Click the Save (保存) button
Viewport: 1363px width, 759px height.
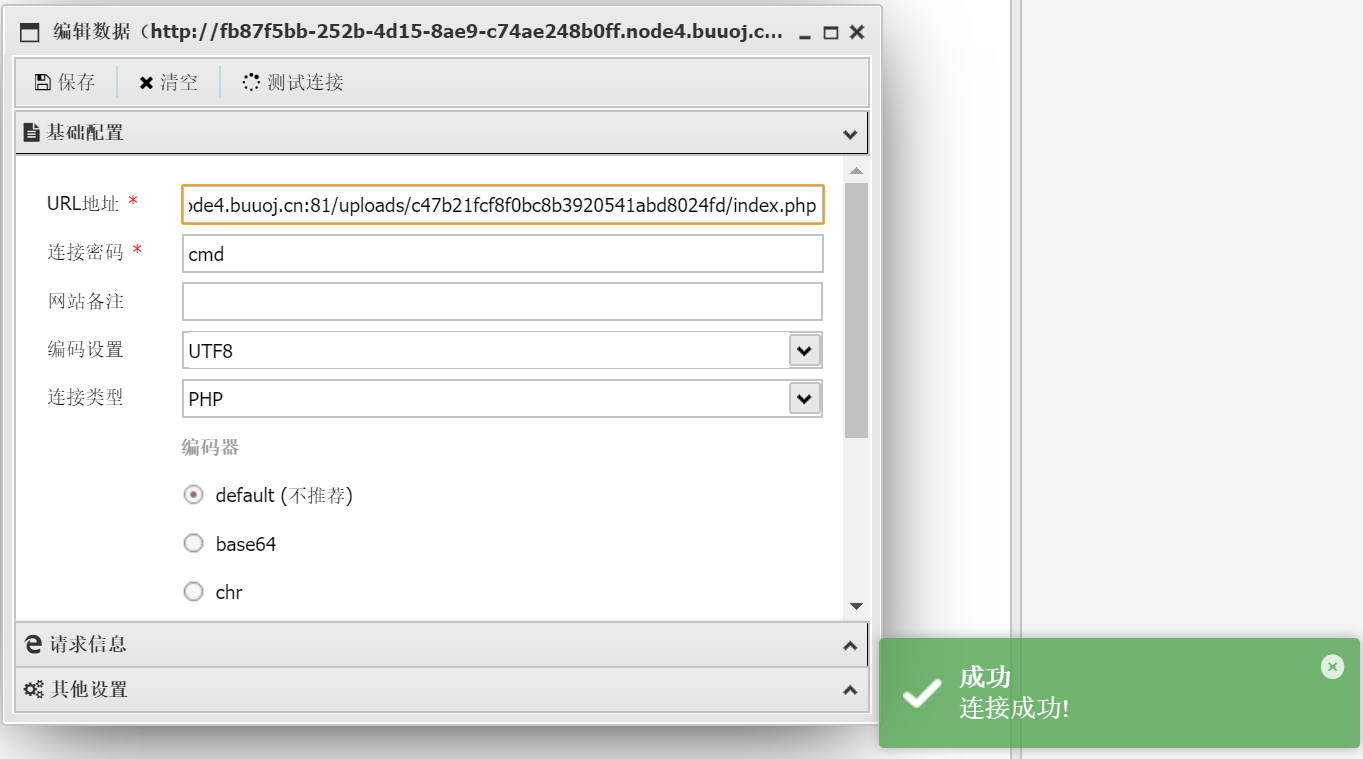65,82
